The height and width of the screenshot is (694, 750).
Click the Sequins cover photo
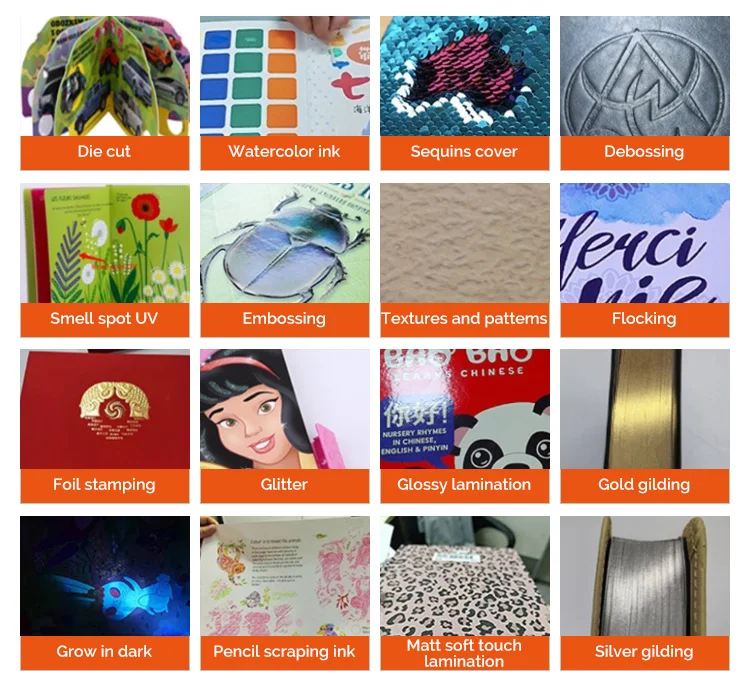(465, 76)
